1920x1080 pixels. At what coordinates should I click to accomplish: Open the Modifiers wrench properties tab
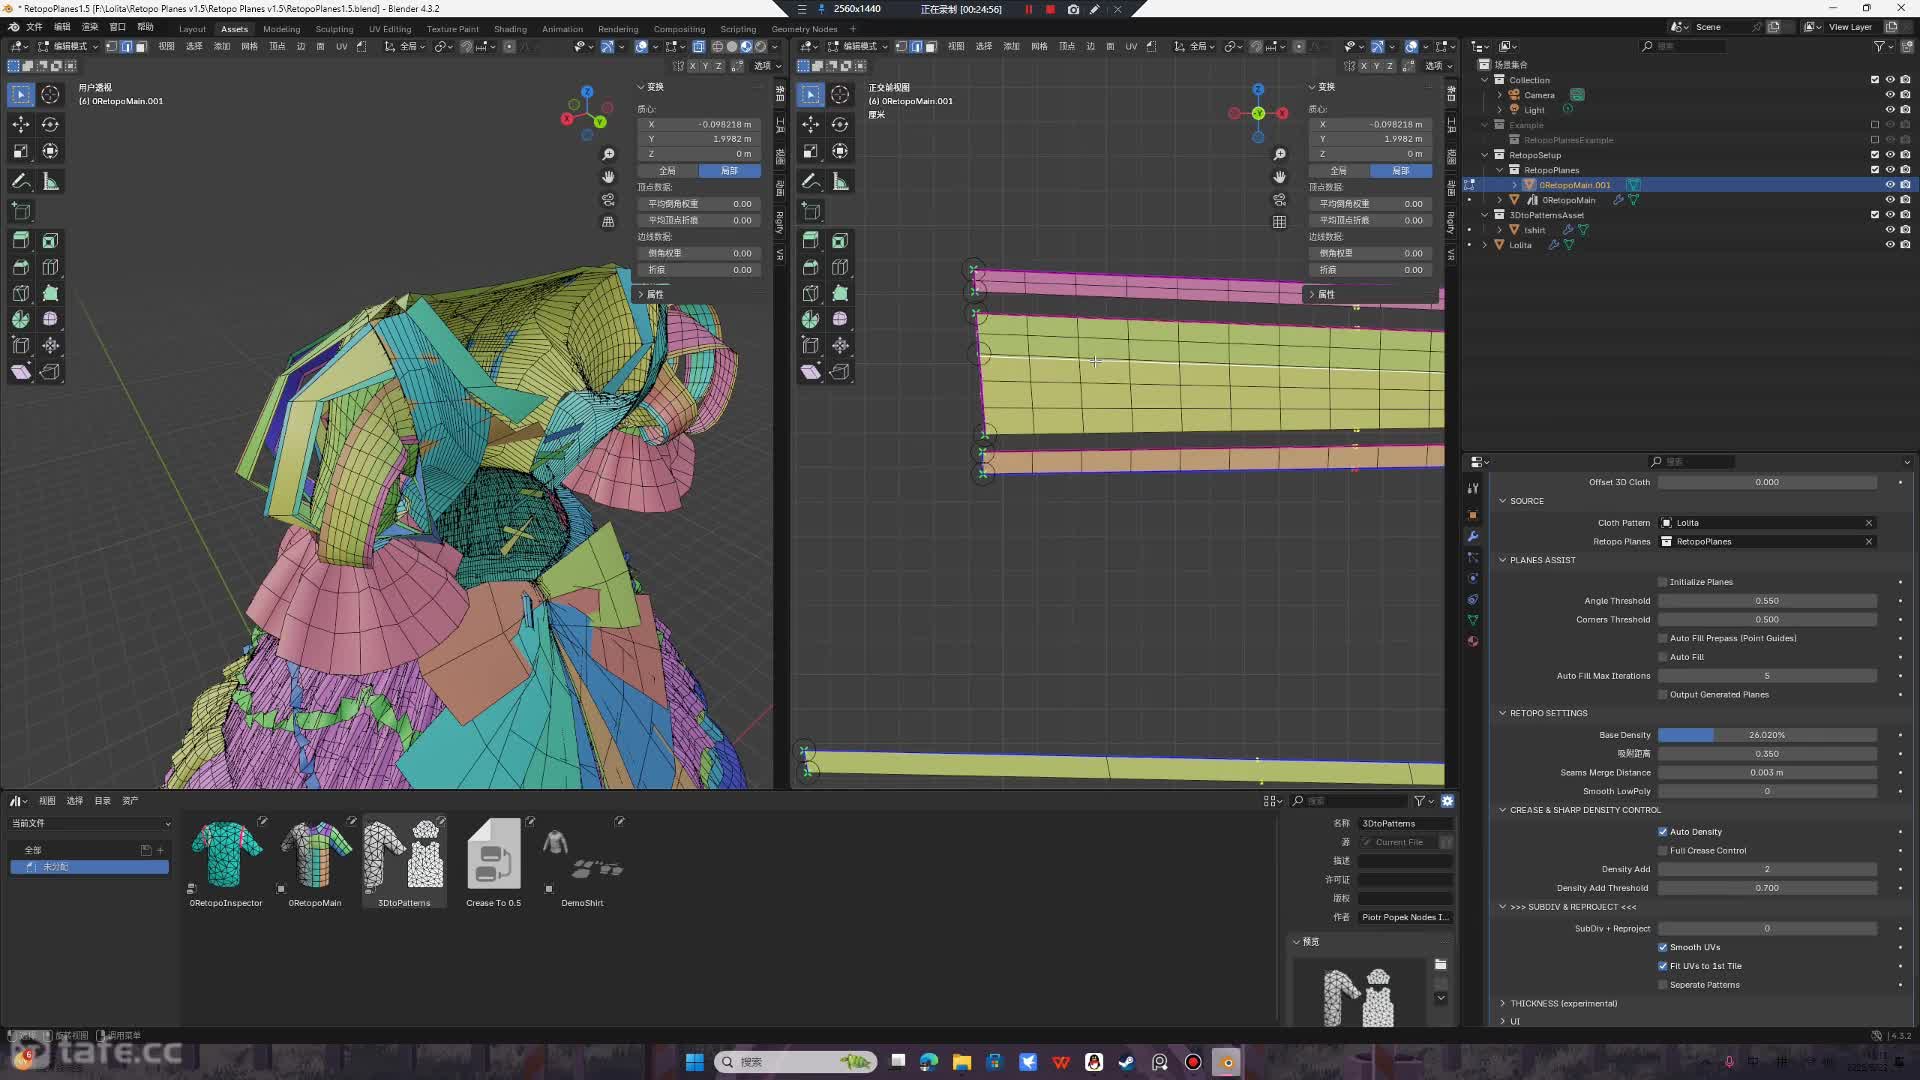[1472, 536]
